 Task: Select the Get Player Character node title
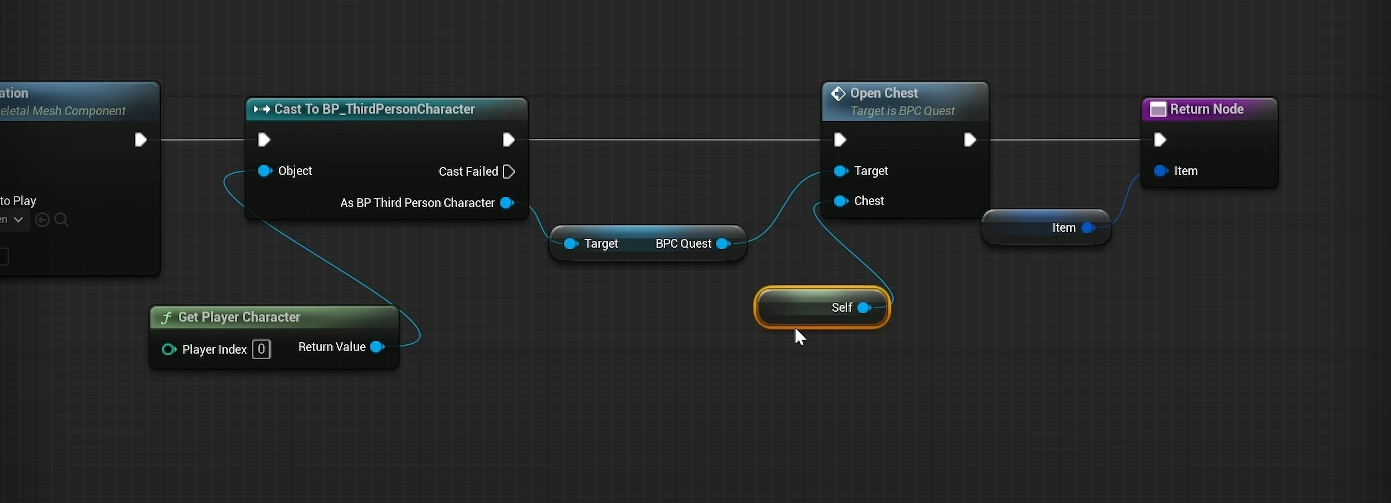click(239, 317)
